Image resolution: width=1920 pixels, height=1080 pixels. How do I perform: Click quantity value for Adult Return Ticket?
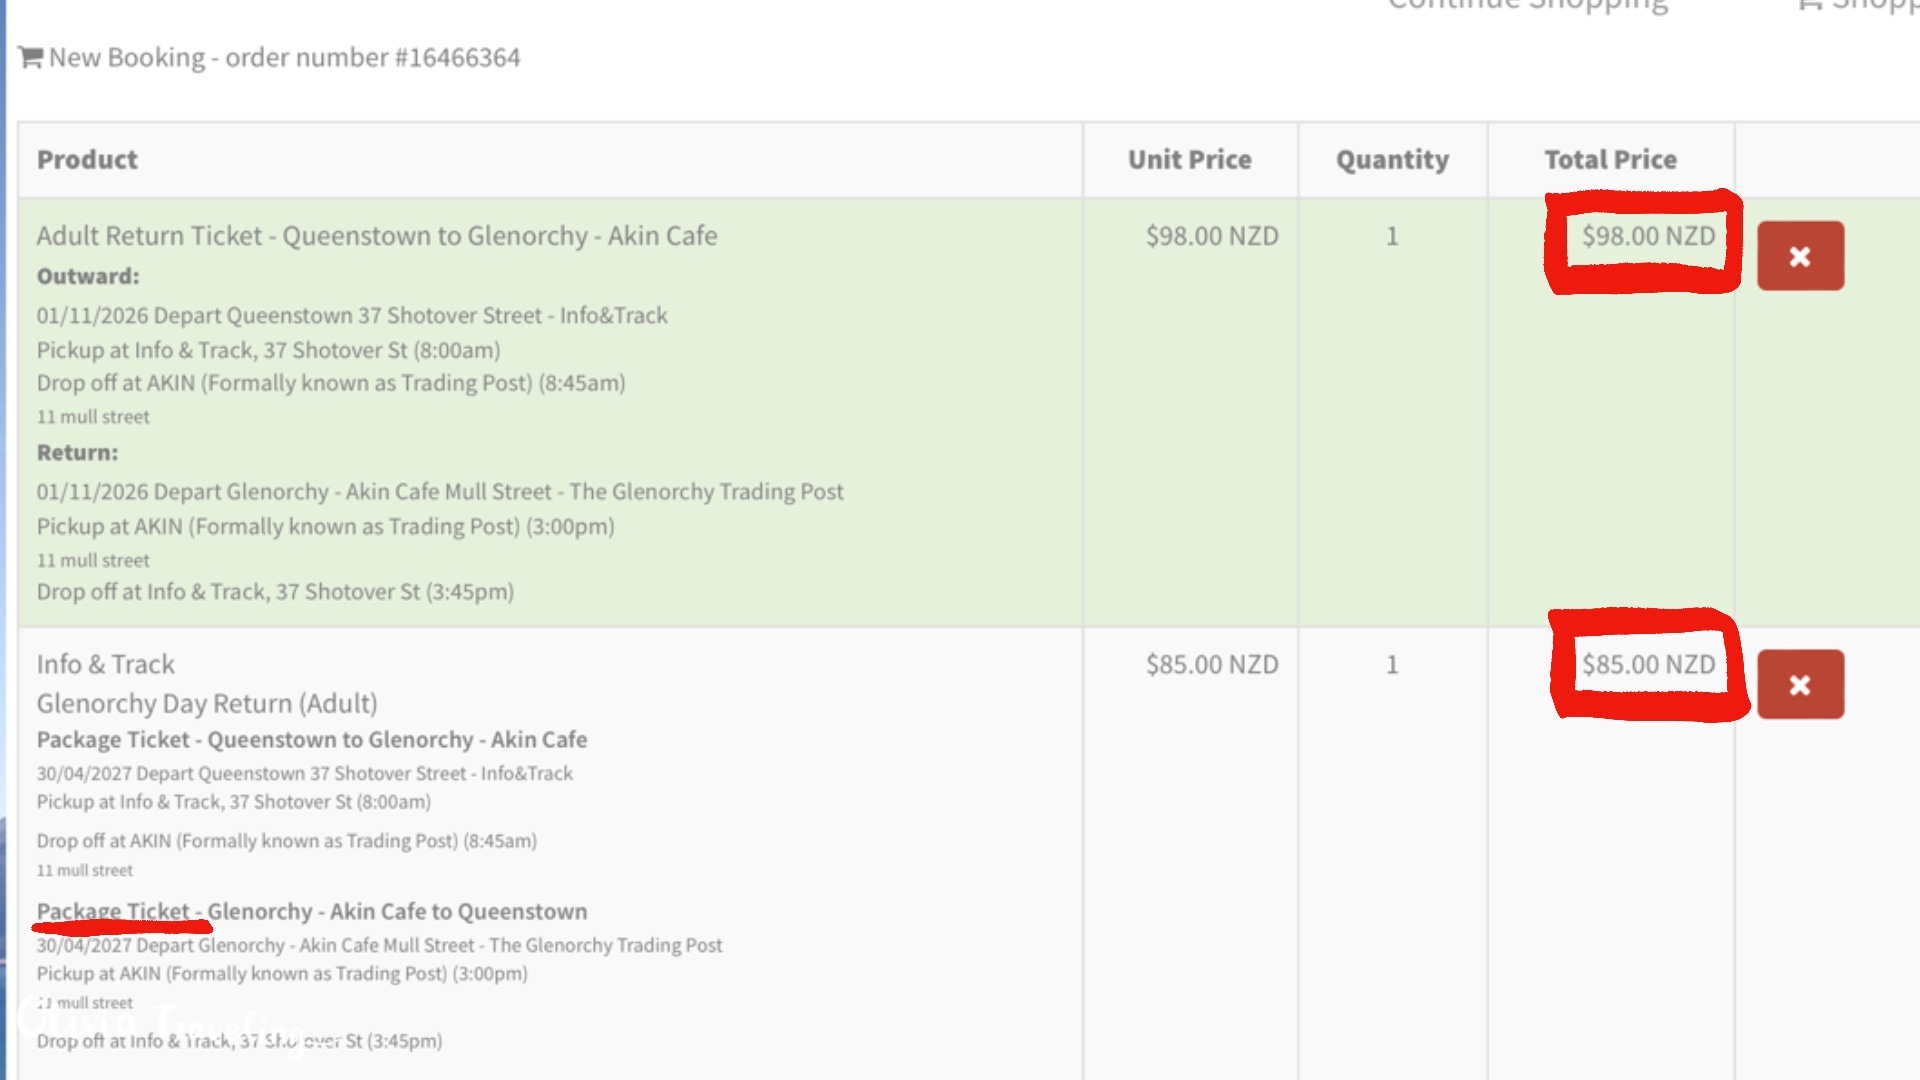(x=1392, y=236)
